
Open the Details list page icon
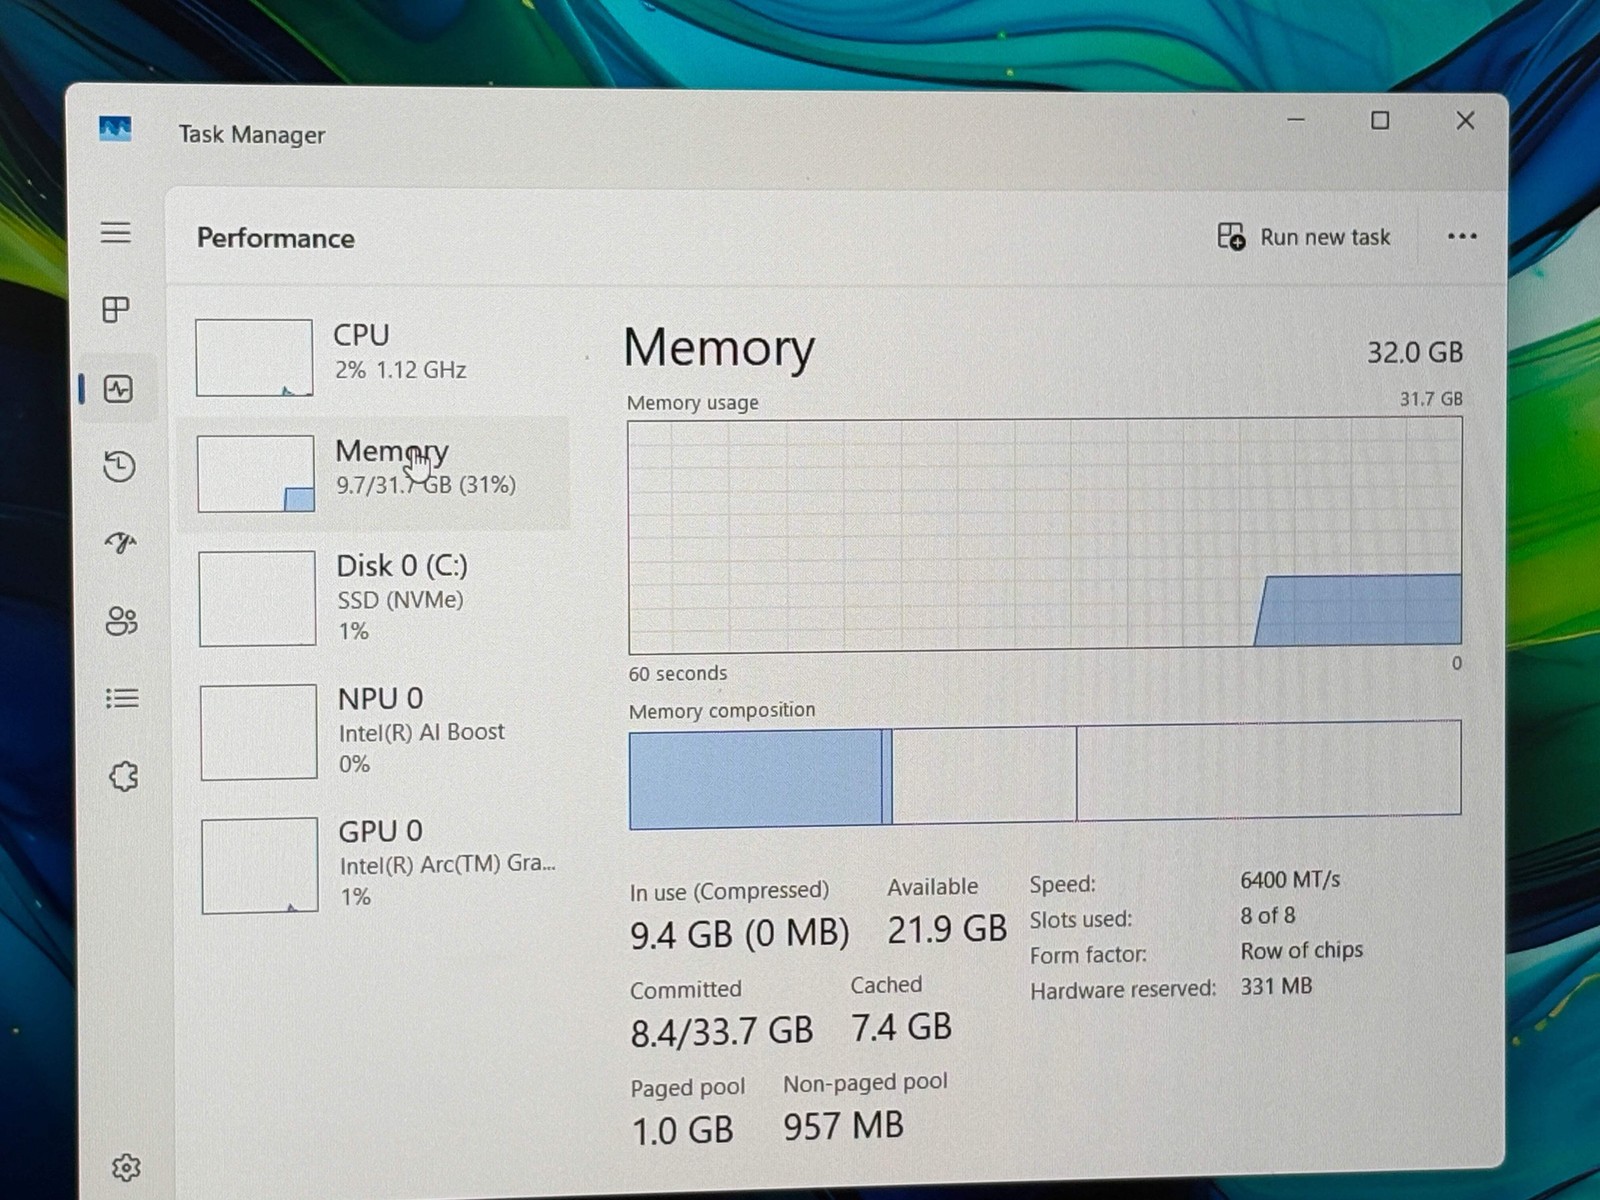[122, 698]
